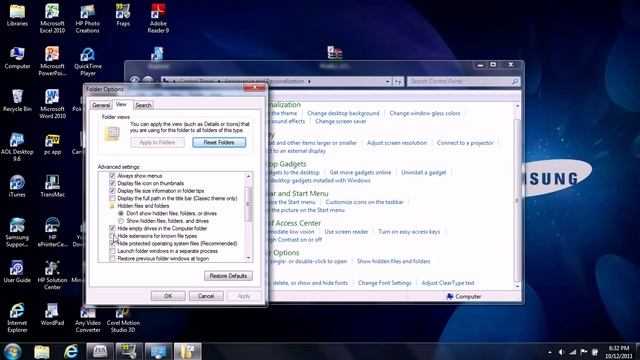Open Microsoft PowerPoint desktop icon
The width and height of the screenshot is (640, 360).
click(x=52, y=61)
